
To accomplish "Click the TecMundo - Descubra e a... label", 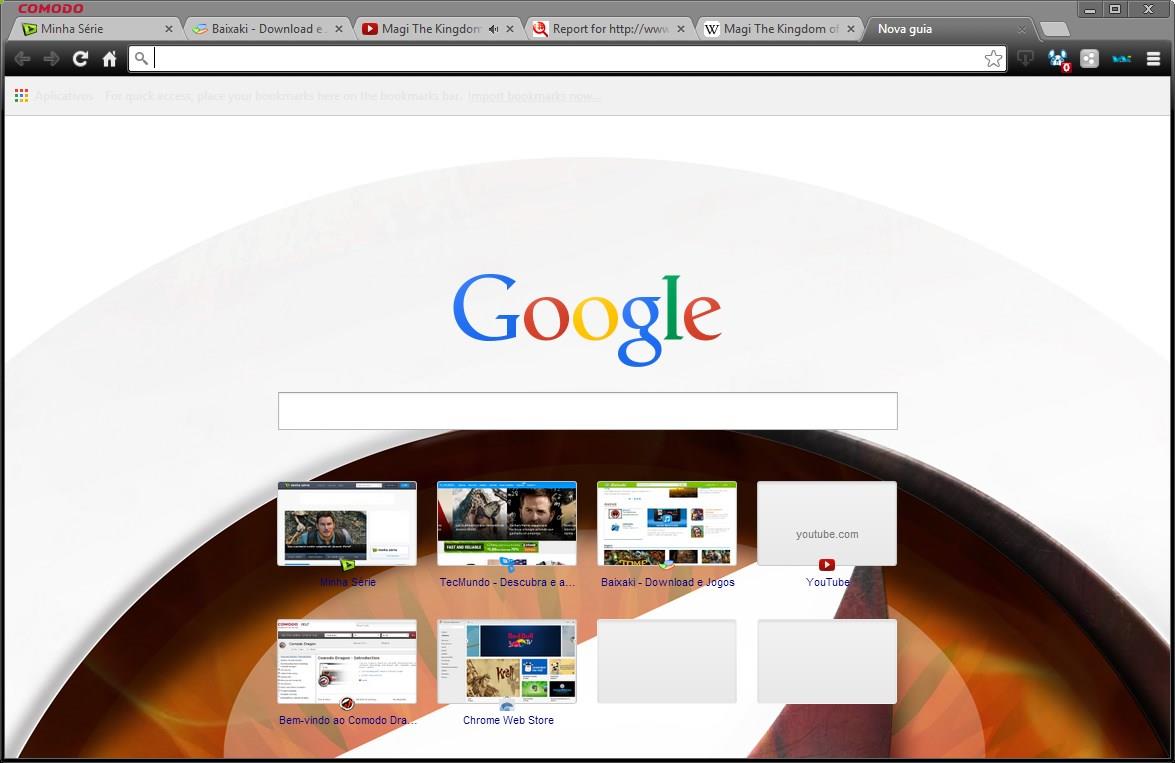I will [x=507, y=582].
